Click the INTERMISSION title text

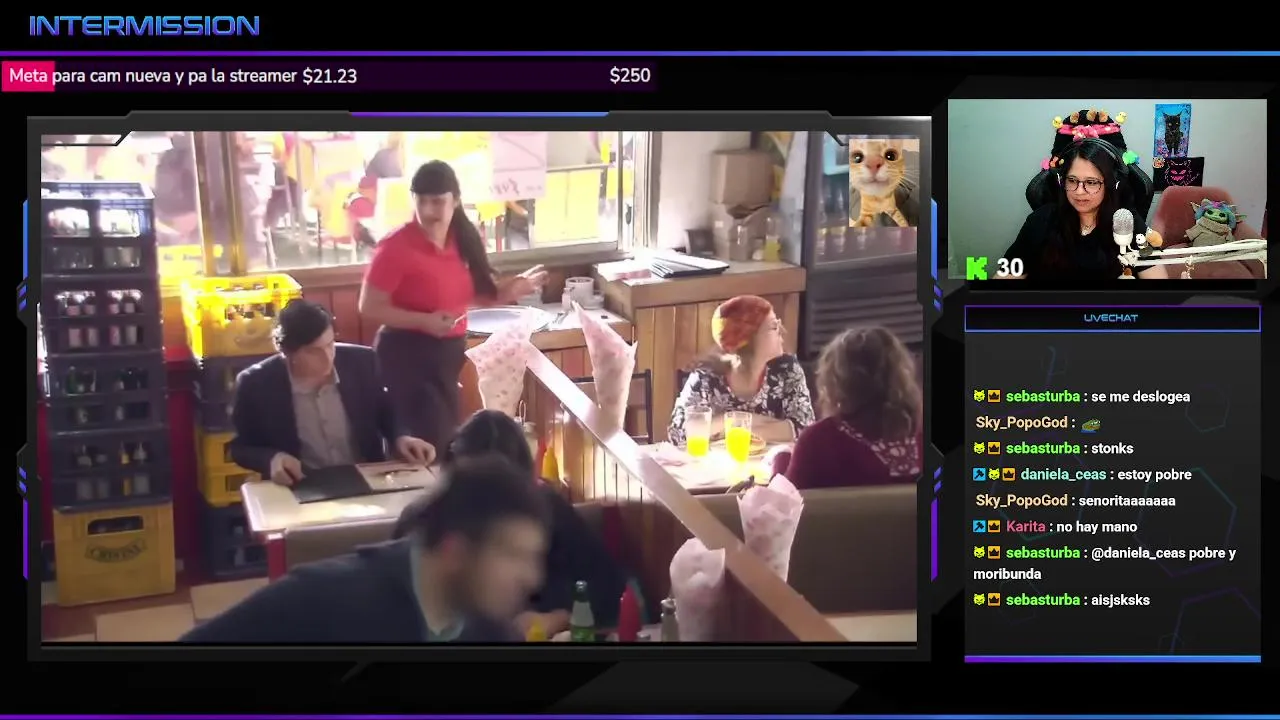pos(144,26)
